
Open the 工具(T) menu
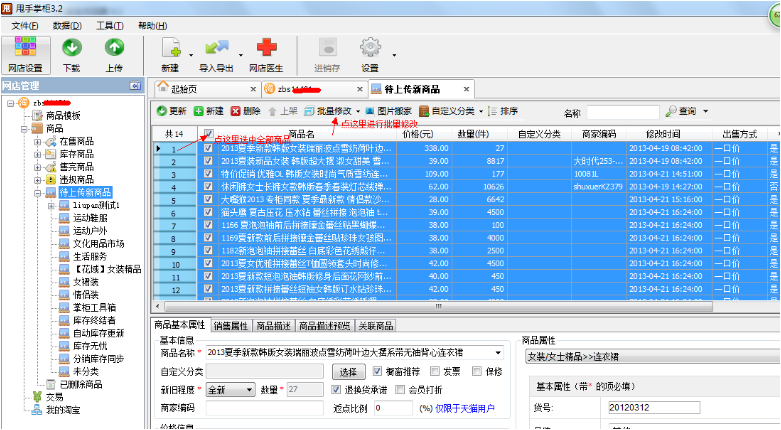[110, 24]
